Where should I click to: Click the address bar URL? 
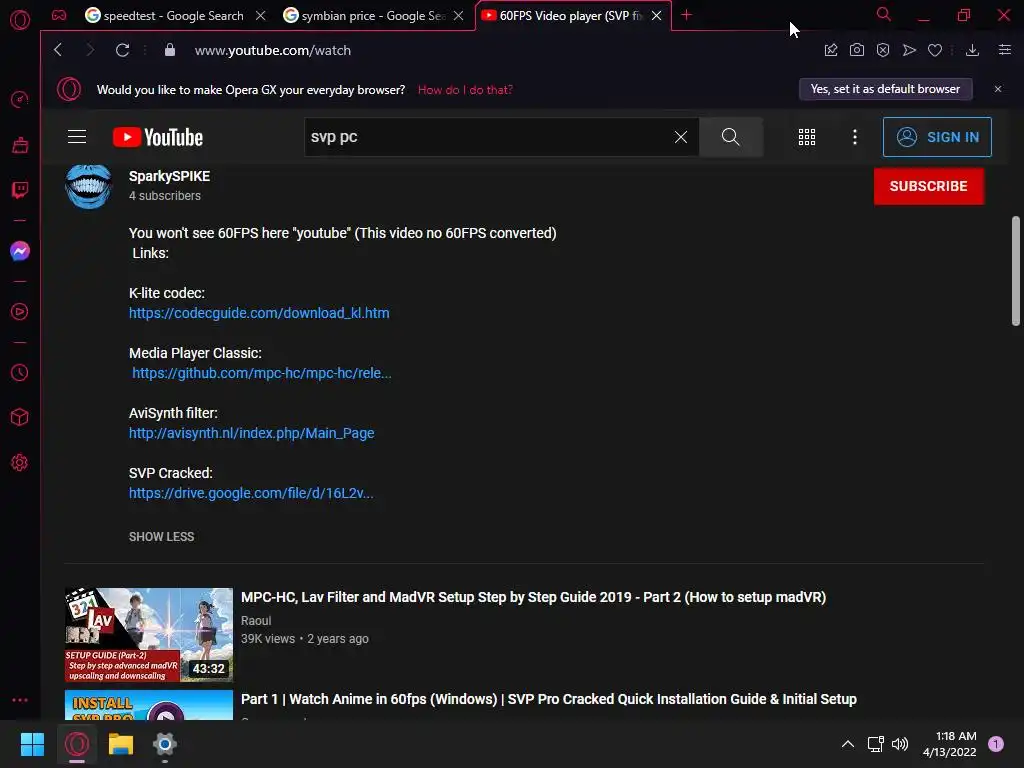pyautogui.click(x=272, y=50)
